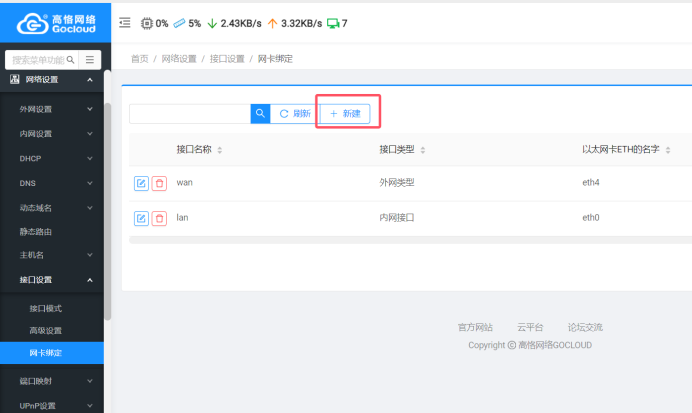
Task: Click the network settings icon in sidebar
Action: (x=15, y=79)
